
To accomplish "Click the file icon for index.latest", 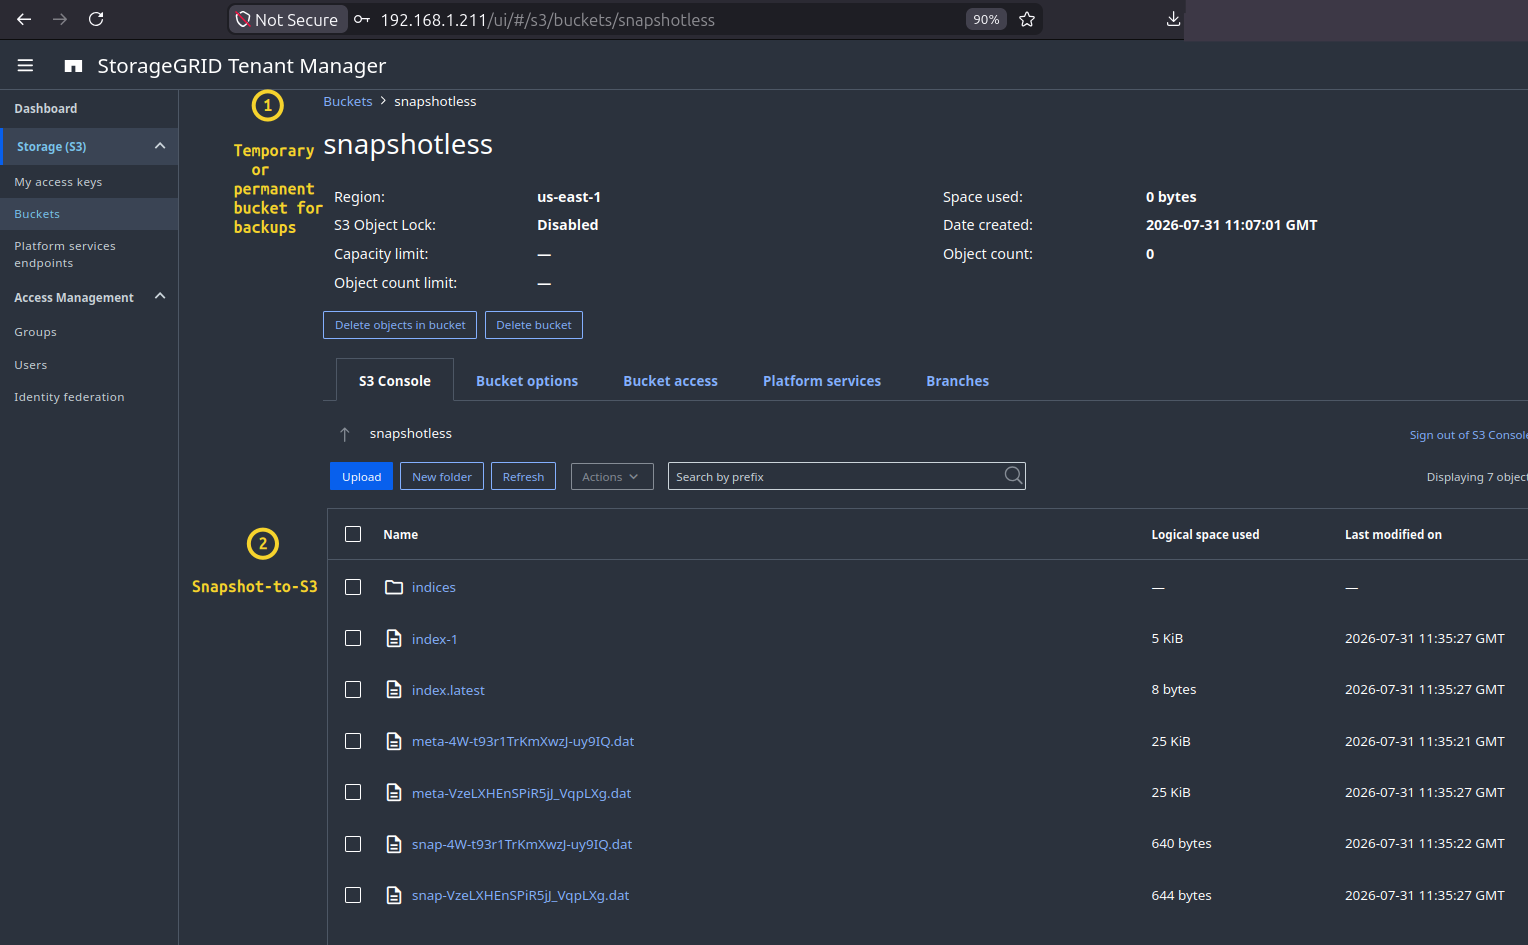I will point(394,689).
